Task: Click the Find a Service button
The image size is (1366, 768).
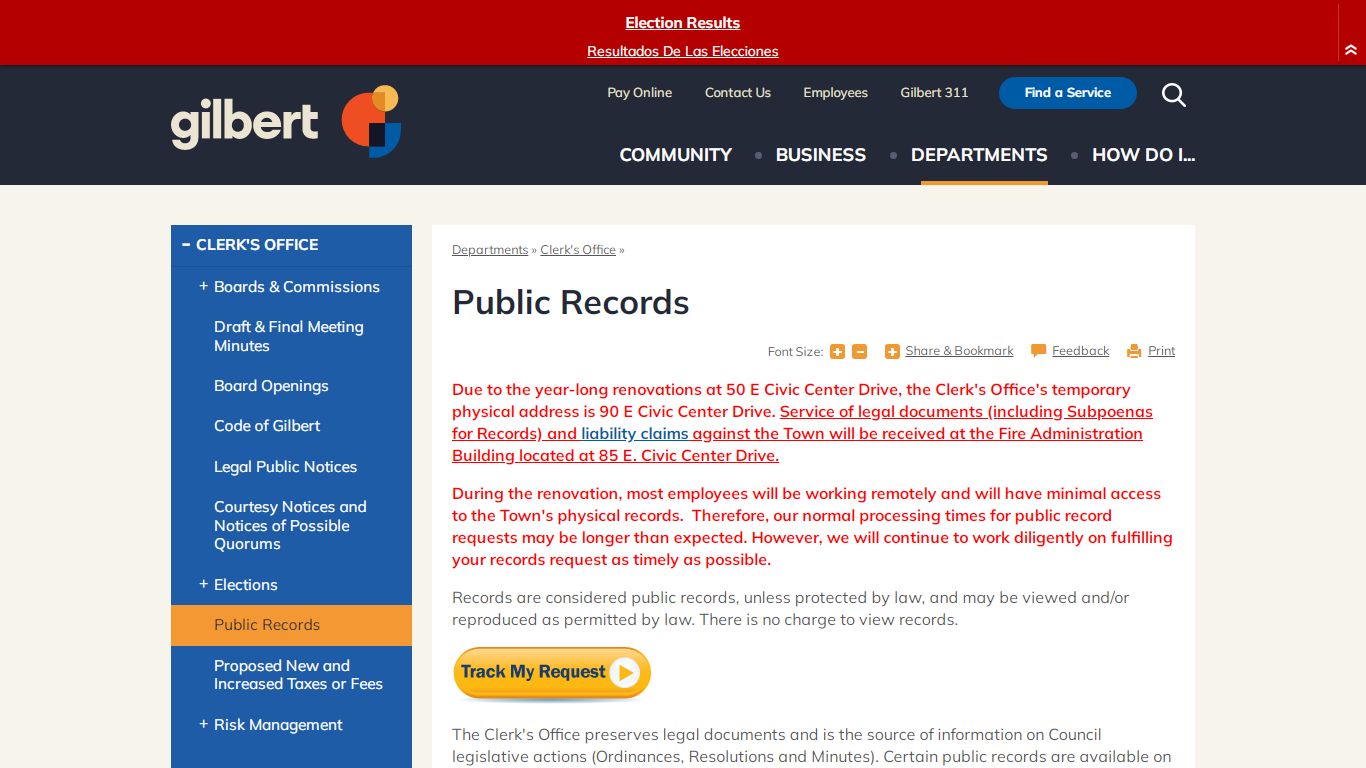Action: pyautogui.click(x=1067, y=92)
